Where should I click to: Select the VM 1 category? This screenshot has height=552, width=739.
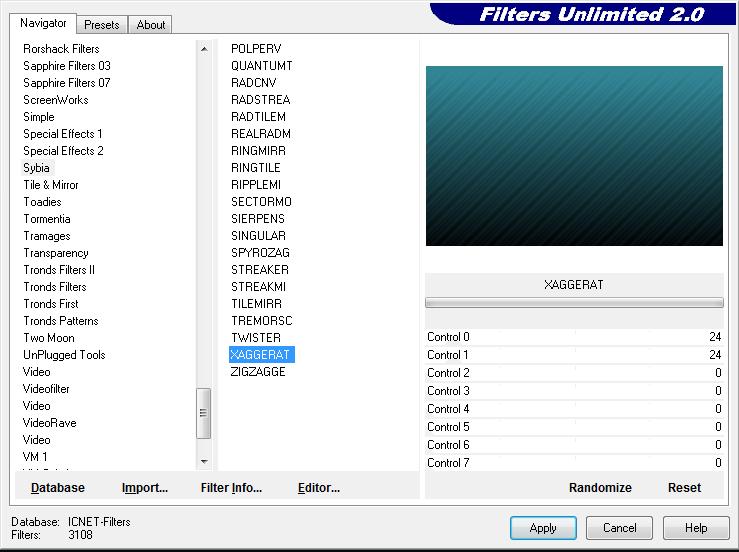pos(35,456)
